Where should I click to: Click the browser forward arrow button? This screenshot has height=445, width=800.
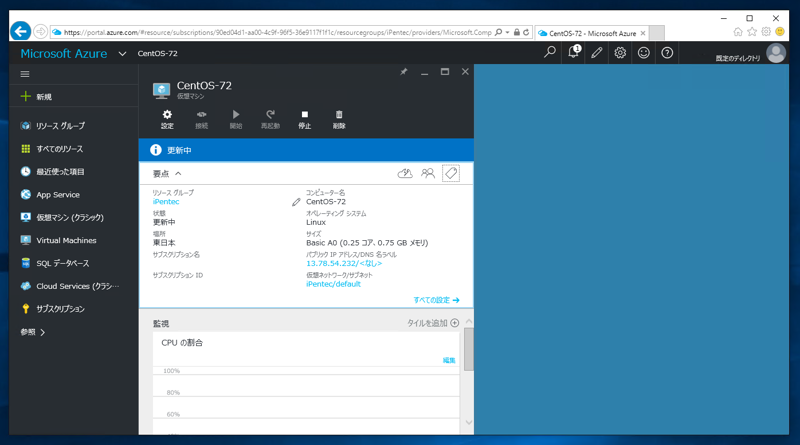[x=40, y=32]
